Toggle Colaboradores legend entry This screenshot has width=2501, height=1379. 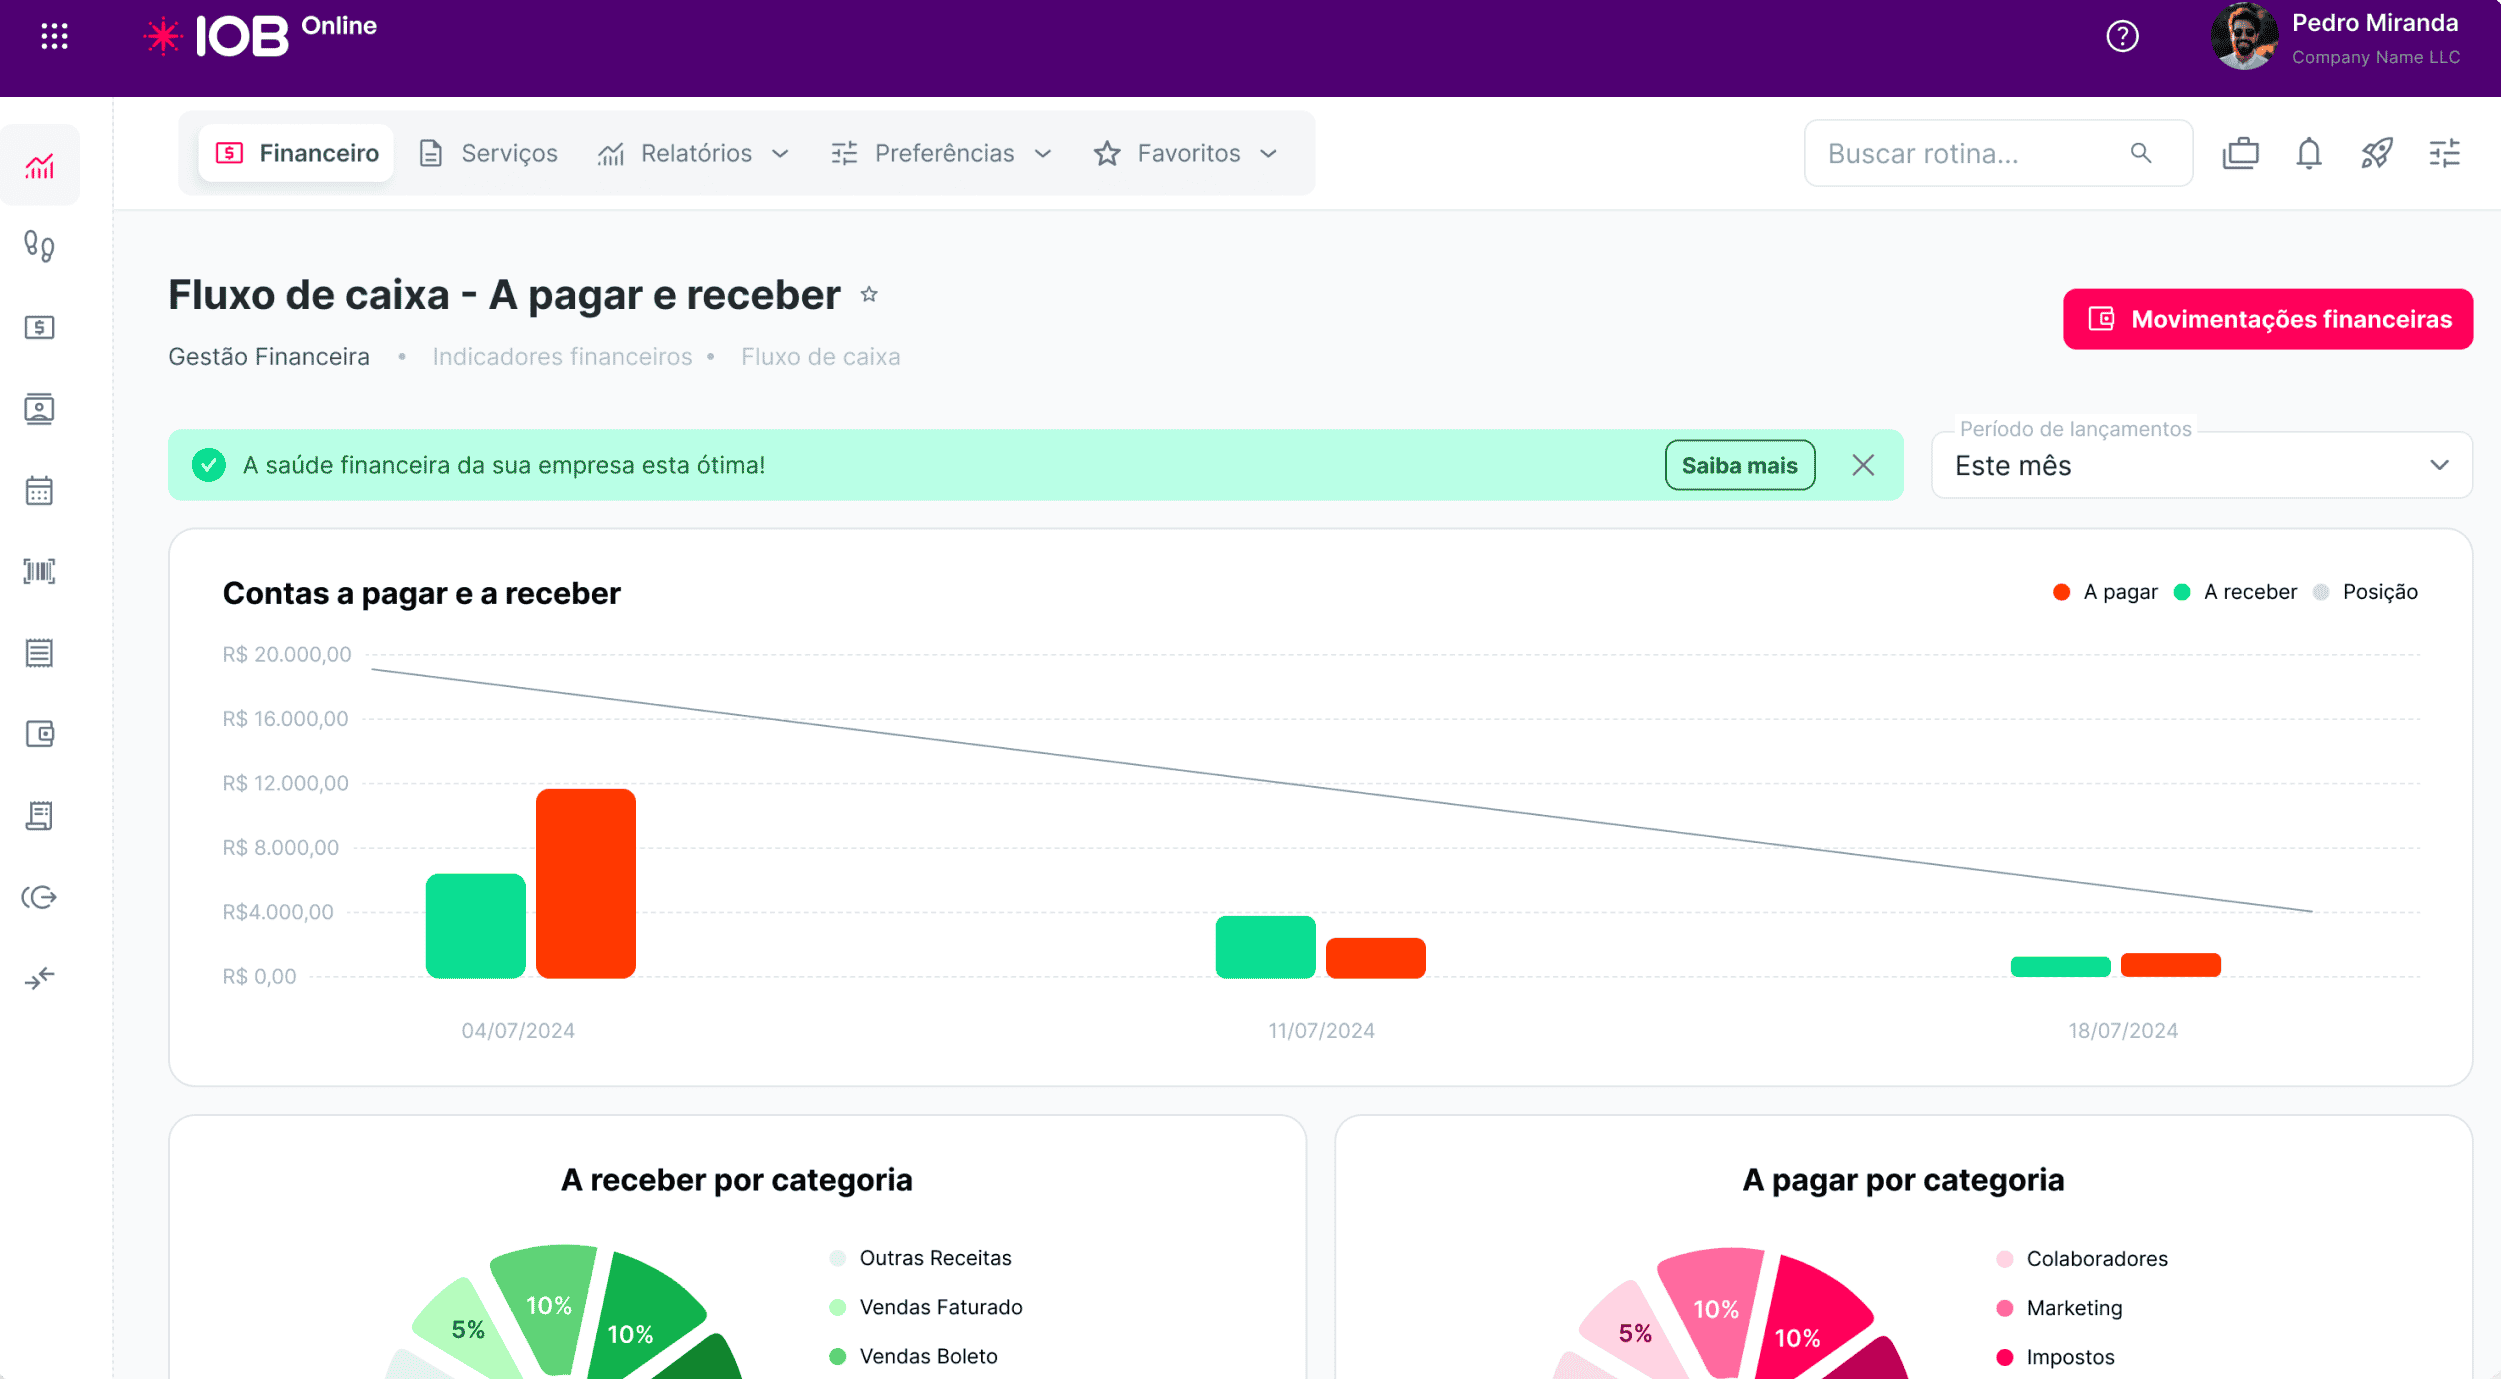[x=2082, y=1259]
